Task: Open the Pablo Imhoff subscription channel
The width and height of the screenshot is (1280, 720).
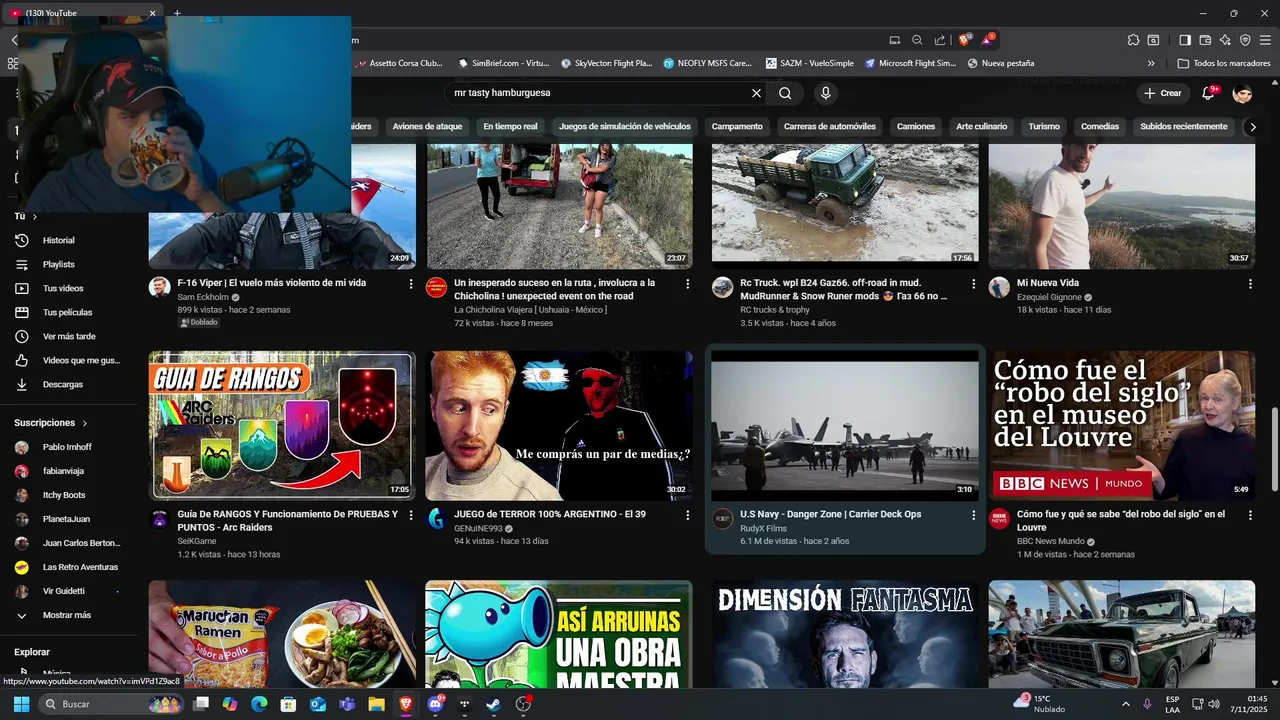Action: (x=67, y=447)
